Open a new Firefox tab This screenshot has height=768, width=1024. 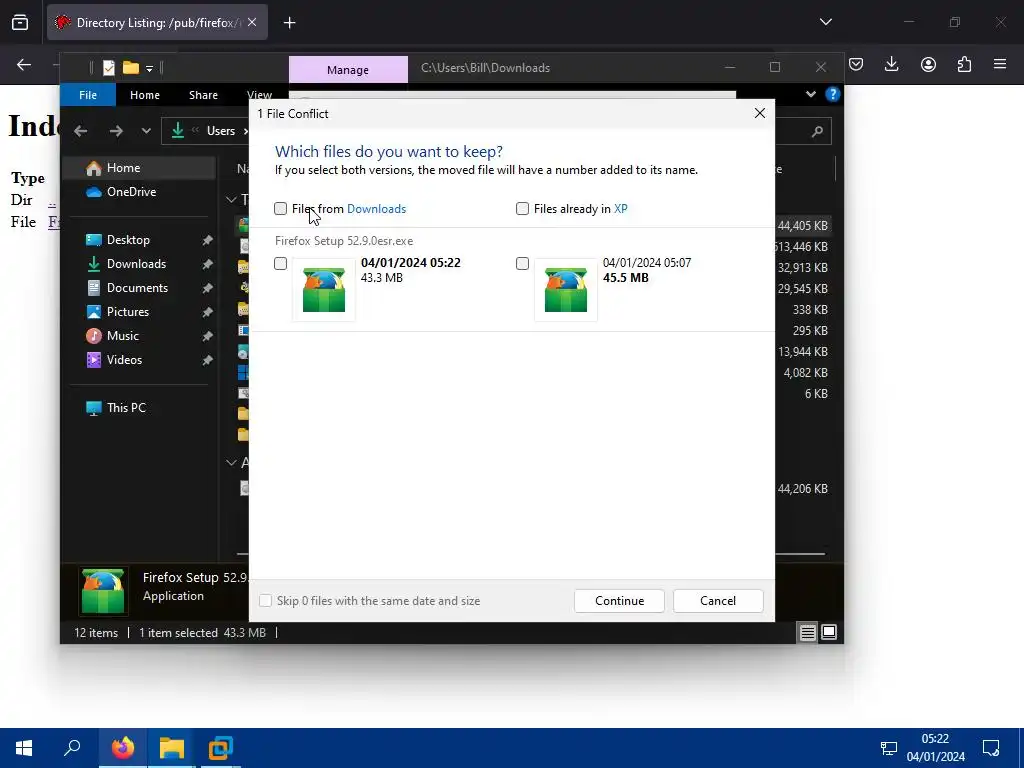tap(289, 23)
